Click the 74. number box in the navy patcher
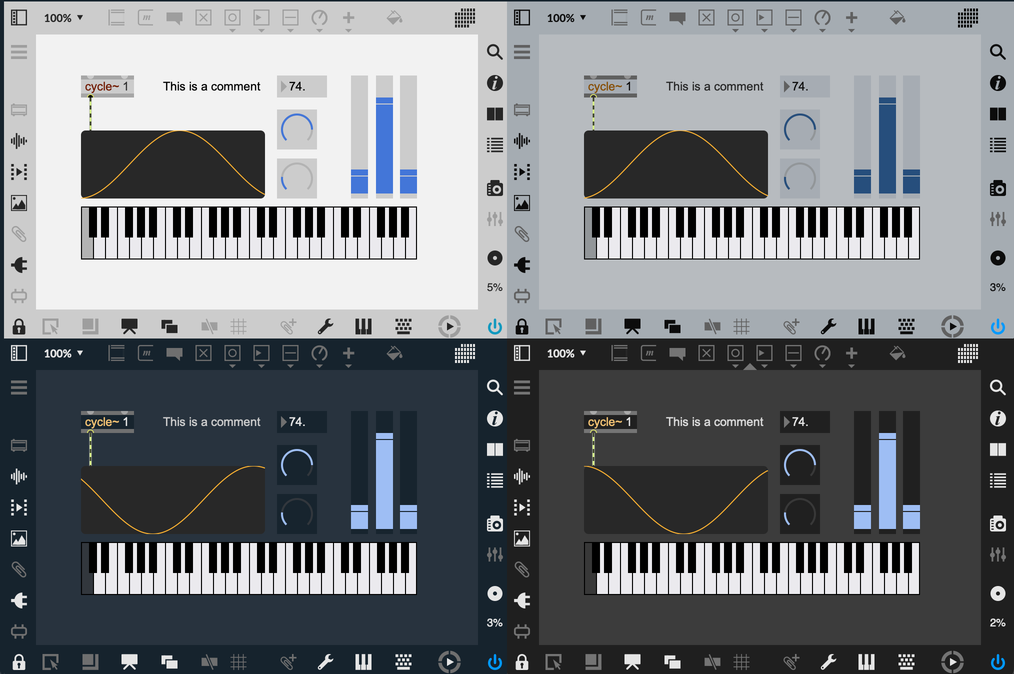This screenshot has height=674, width=1014. 301,422
